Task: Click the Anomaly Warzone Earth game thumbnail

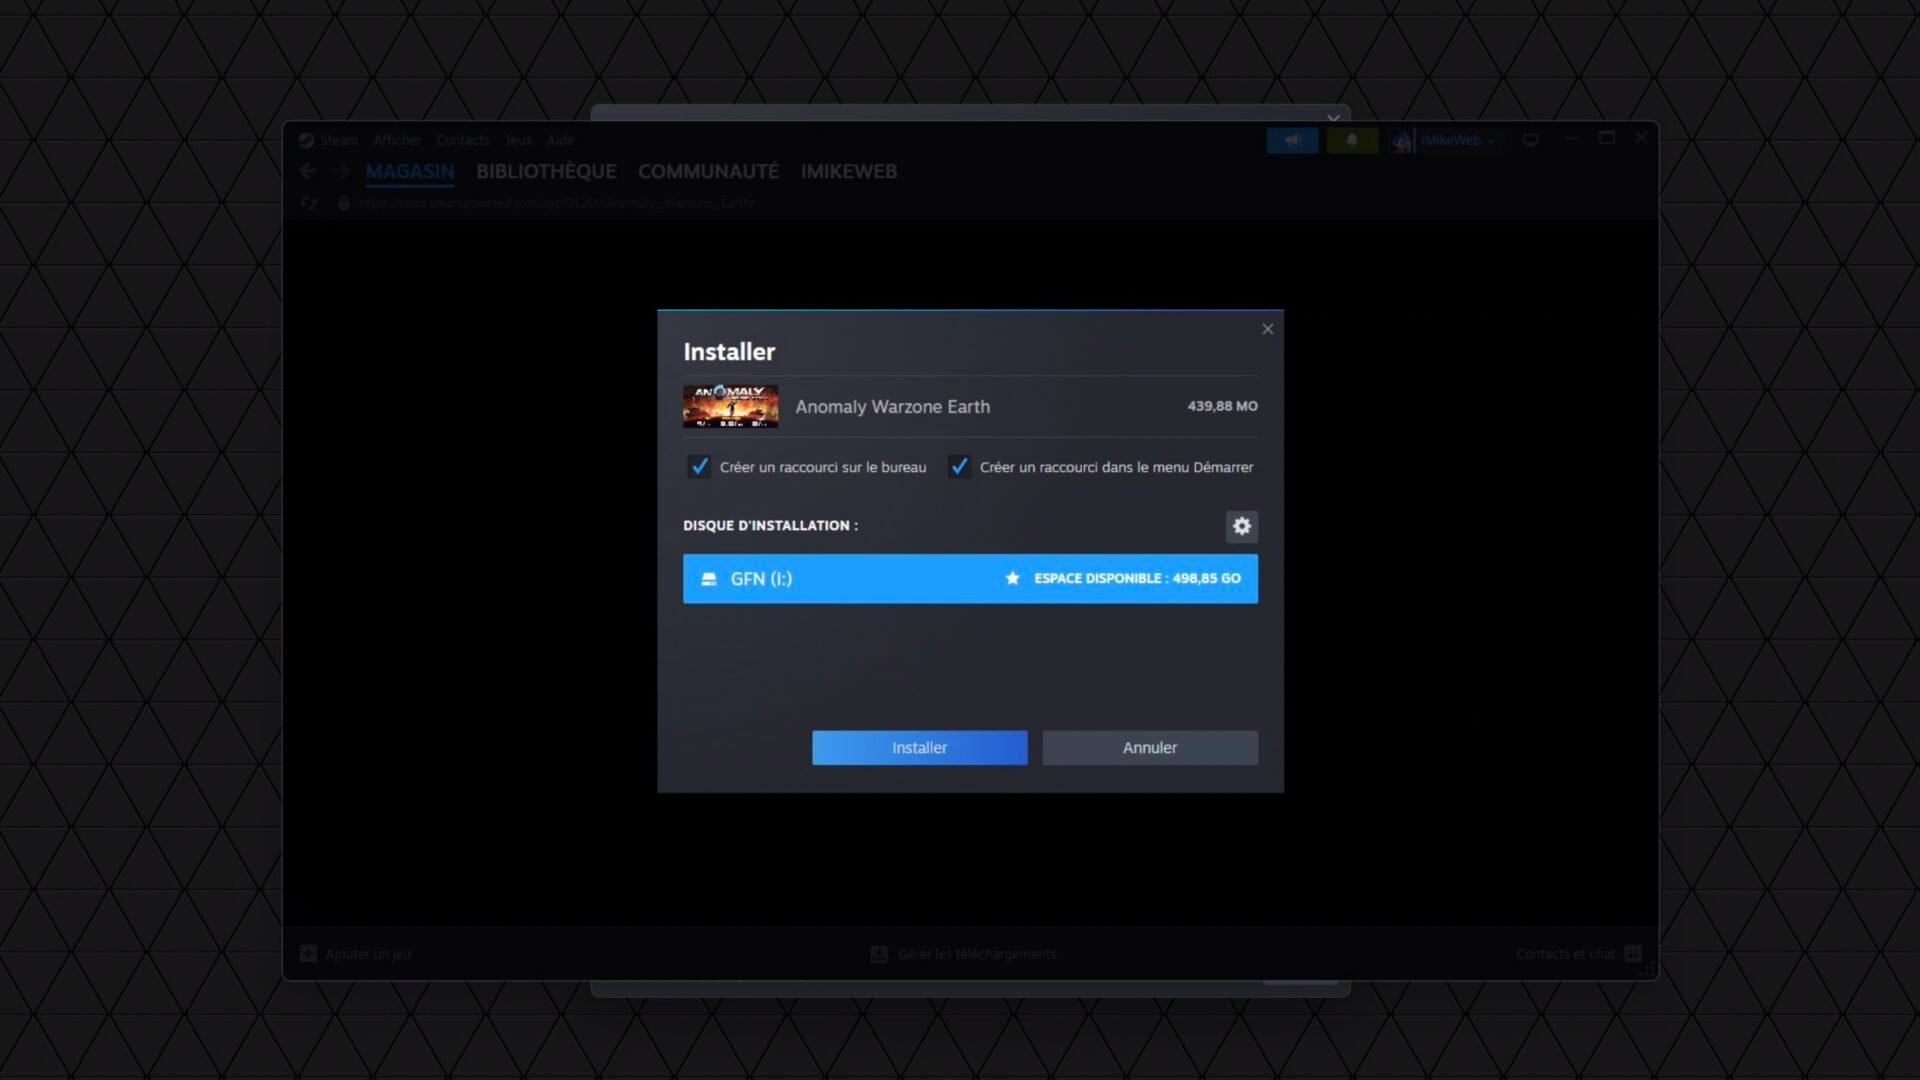Action: [730, 407]
